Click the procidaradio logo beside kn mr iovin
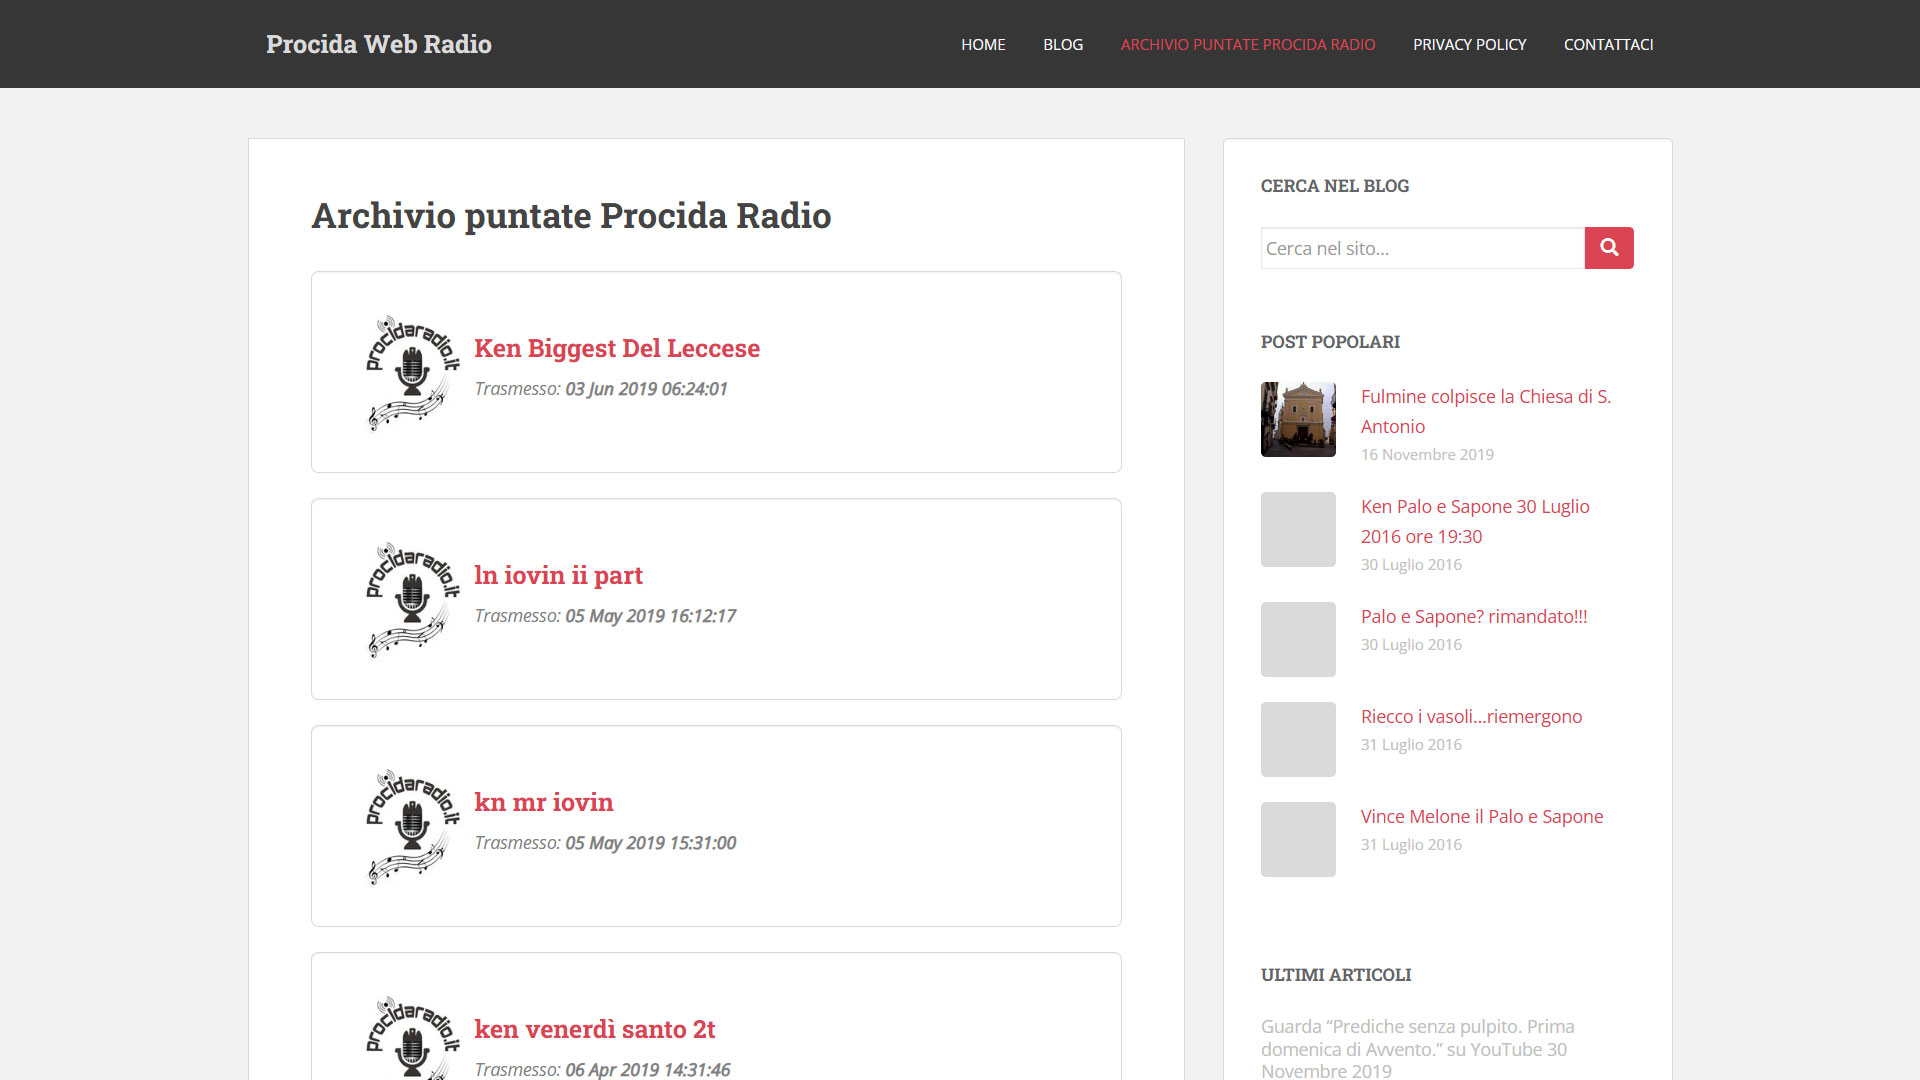This screenshot has height=1080, width=1920. point(412,826)
